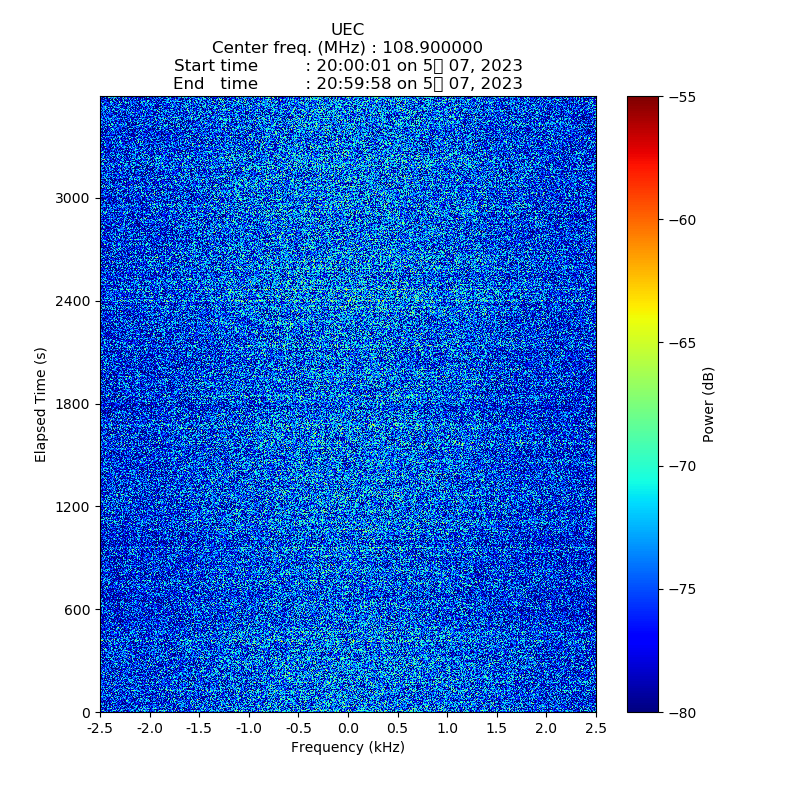Click the 0 y-axis tick label

(86, 713)
